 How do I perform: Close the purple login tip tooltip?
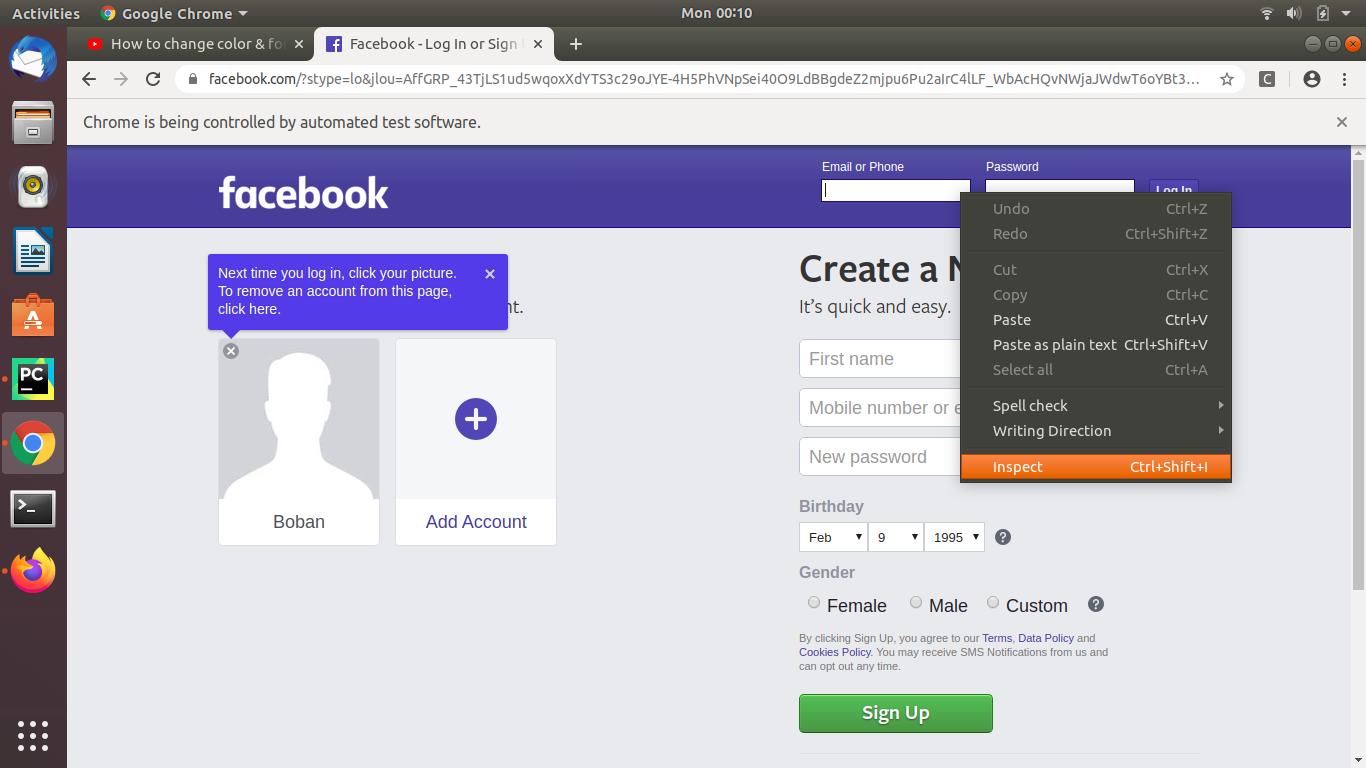[x=490, y=274]
